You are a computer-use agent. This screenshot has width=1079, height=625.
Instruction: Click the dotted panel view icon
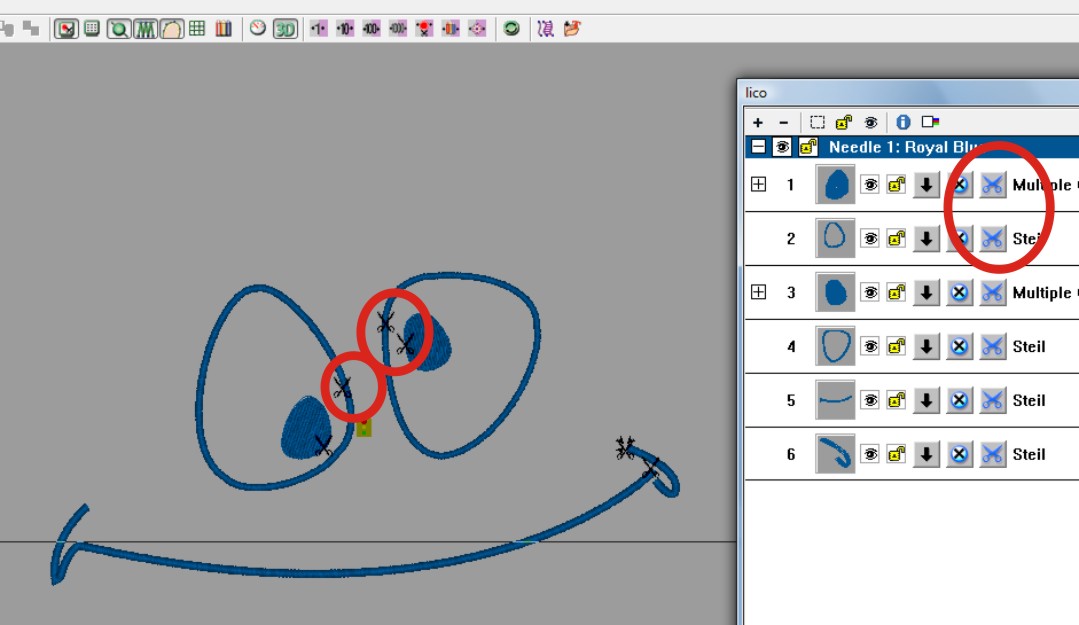coord(92,29)
